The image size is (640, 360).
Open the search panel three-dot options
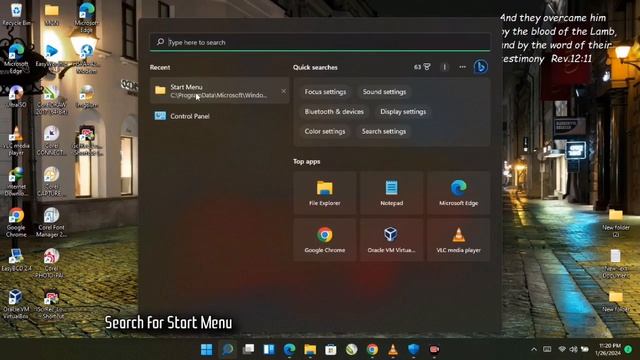[x=462, y=67]
